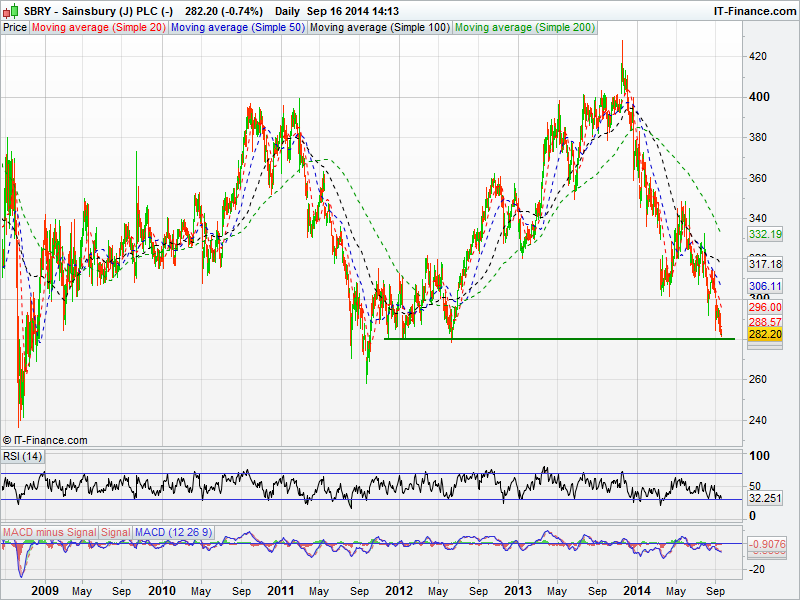Click the IT-Finance.com logo at top right

[x=754, y=10]
